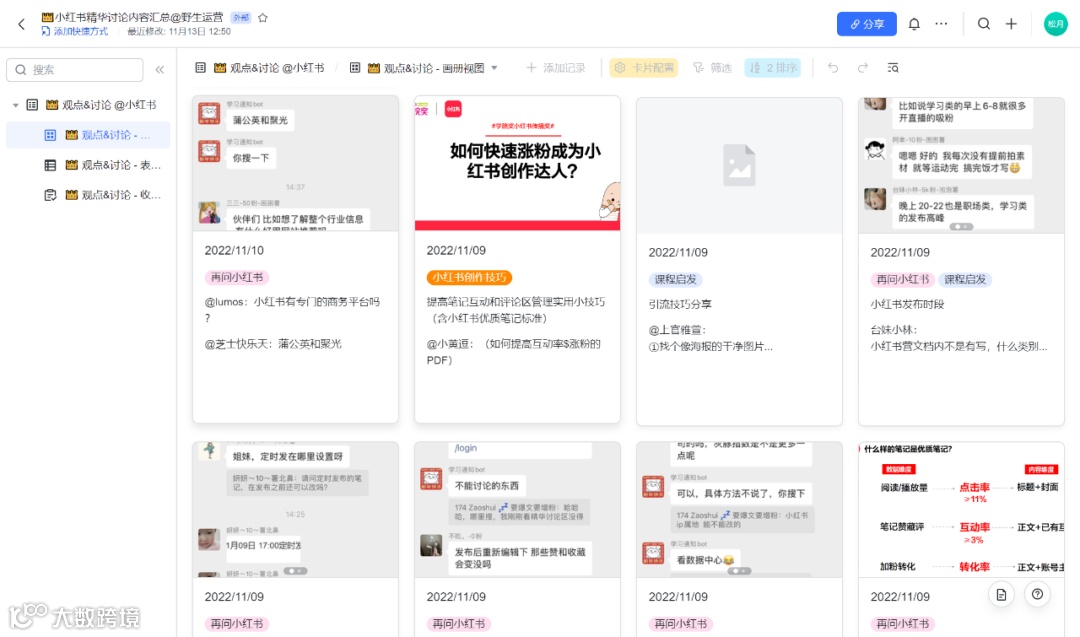The height and width of the screenshot is (637, 1080).
Task: Open the more options ellipsis menu
Action: click(941, 24)
